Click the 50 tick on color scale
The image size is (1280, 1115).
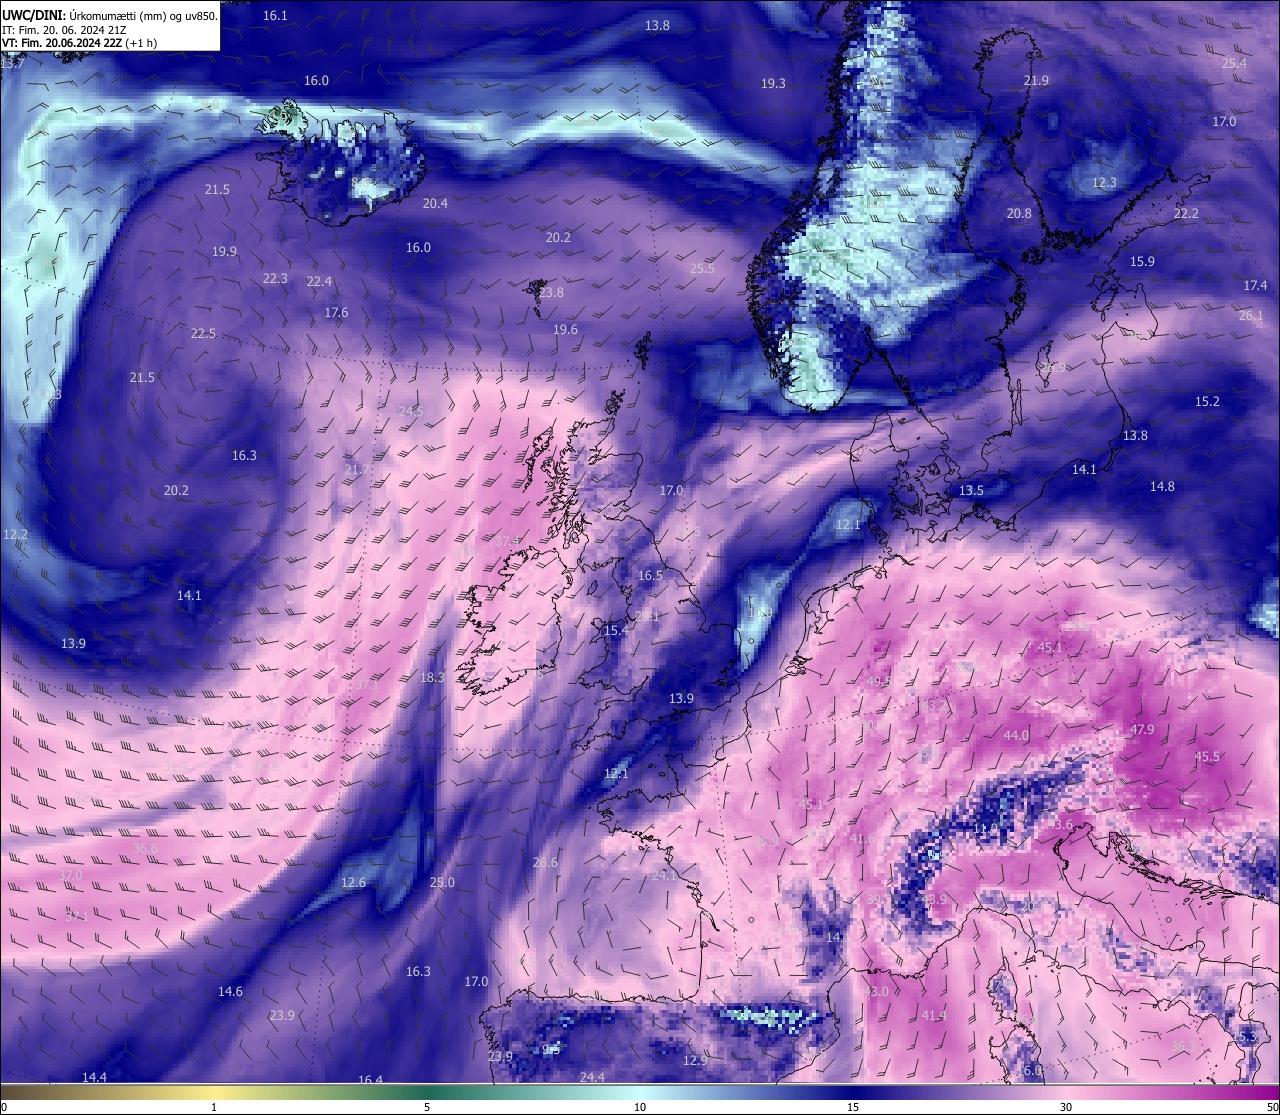[1272, 1107]
